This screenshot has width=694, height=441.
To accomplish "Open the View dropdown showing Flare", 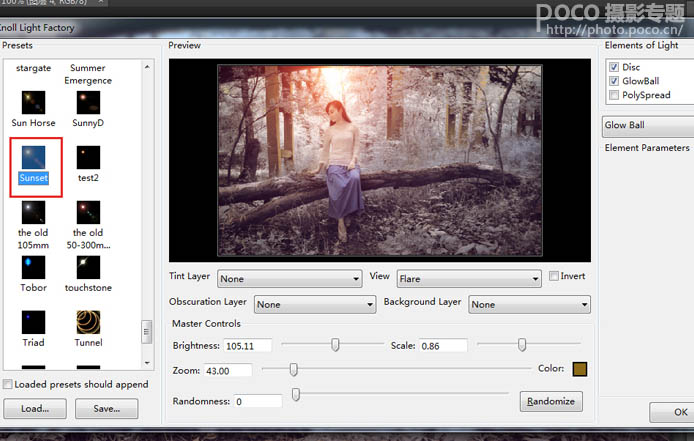I will click(x=469, y=279).
